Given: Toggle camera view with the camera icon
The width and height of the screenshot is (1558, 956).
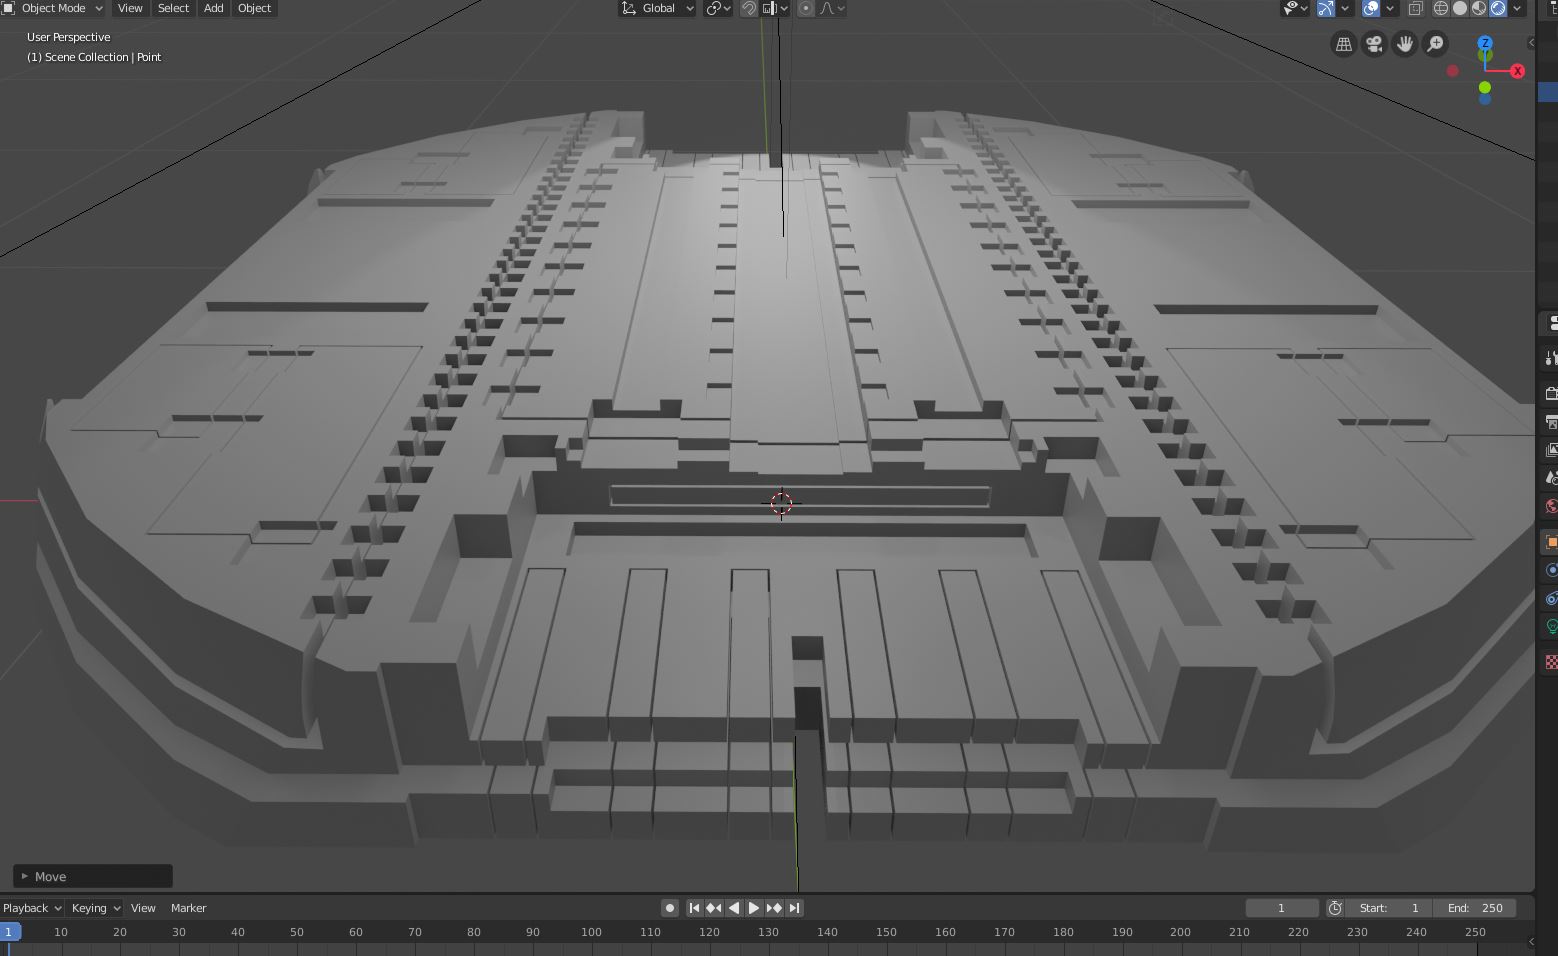Looking at the screenshot, I should pyautogui.click(x=1374, y=44).
